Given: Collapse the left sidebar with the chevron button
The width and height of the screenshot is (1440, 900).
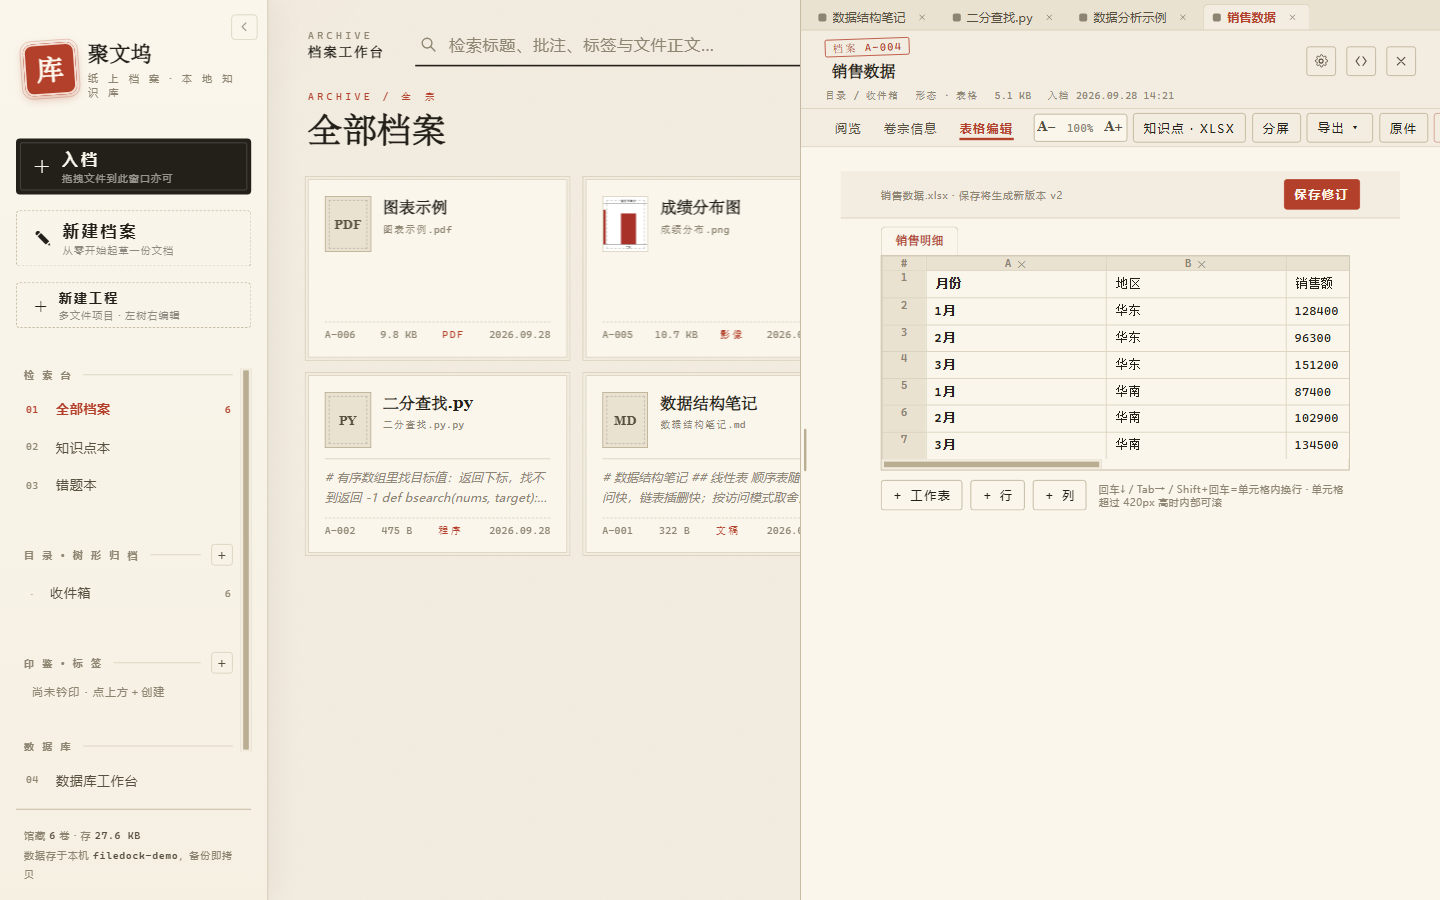Looking at the screenshot, I should (244, 27).
